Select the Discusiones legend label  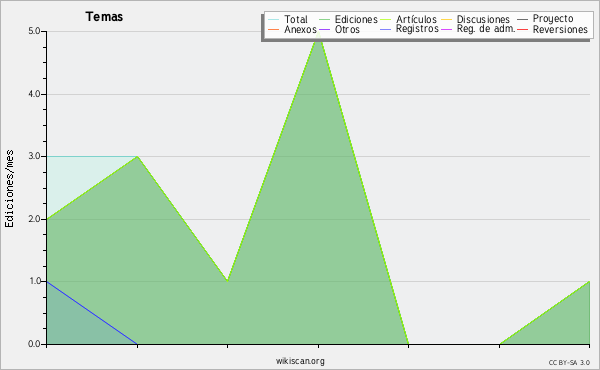point(483,19)
